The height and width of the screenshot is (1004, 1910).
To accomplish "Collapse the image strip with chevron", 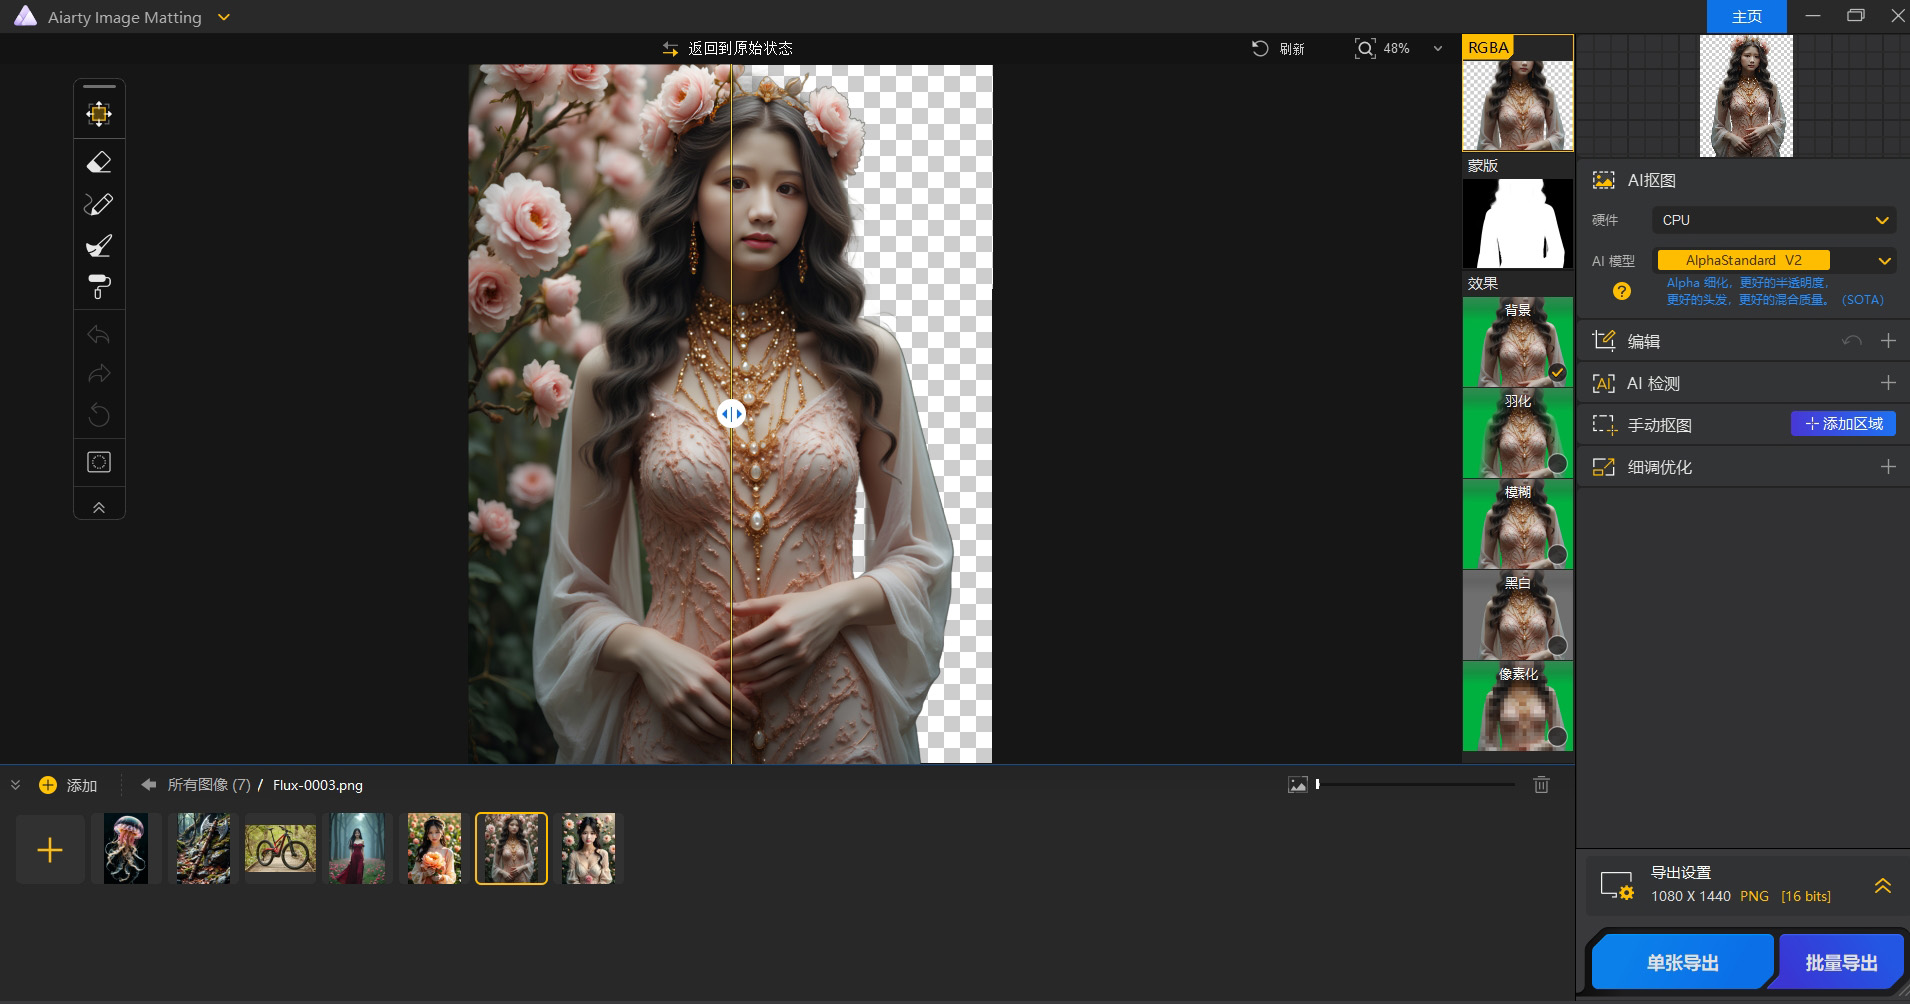I will coord(15,785).
